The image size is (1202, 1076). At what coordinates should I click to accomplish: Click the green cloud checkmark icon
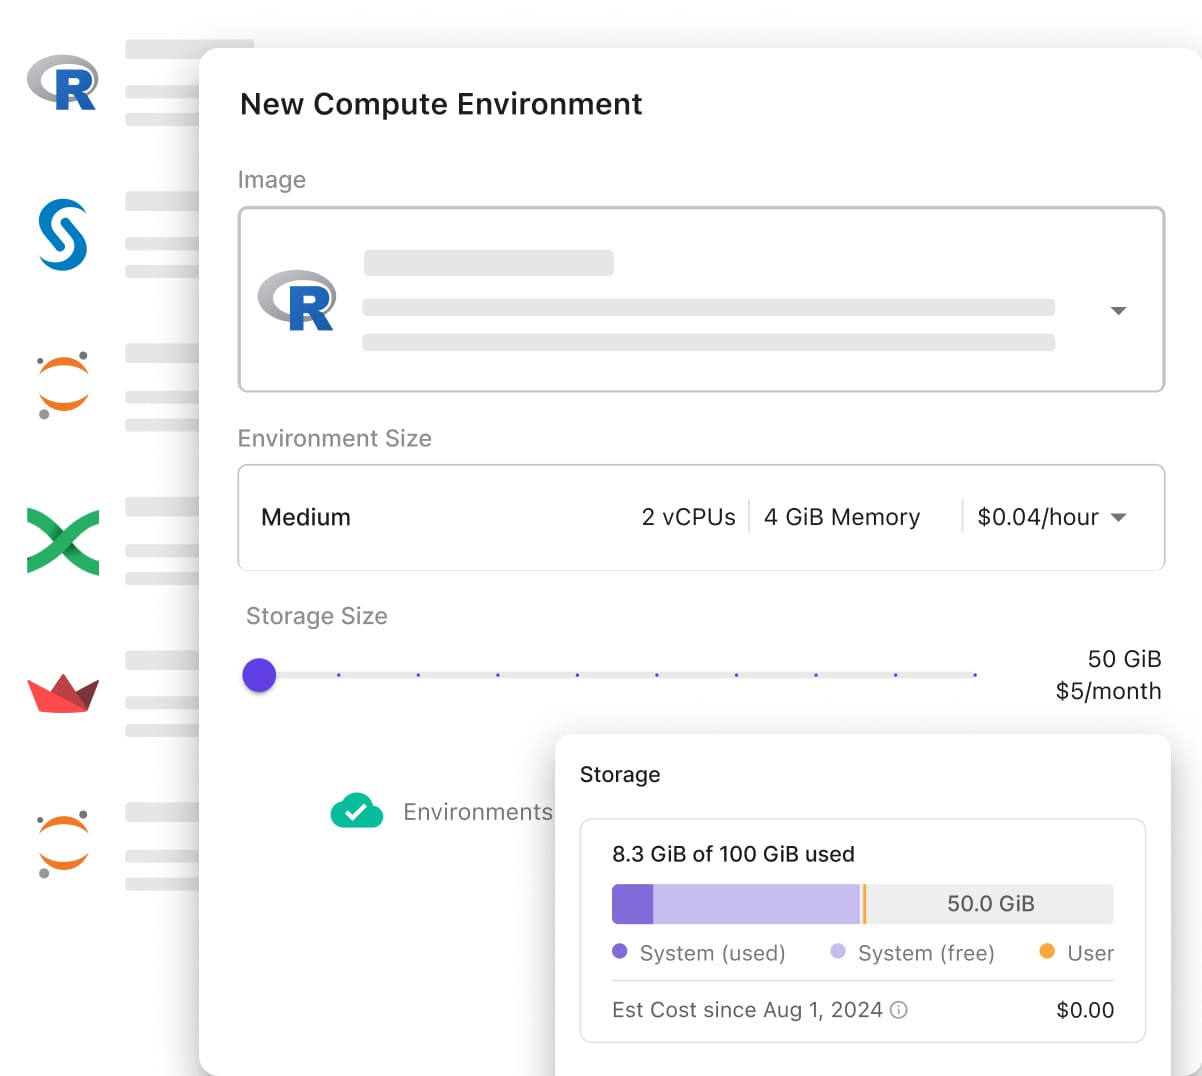pyautogui.click(x=357, y=811)
